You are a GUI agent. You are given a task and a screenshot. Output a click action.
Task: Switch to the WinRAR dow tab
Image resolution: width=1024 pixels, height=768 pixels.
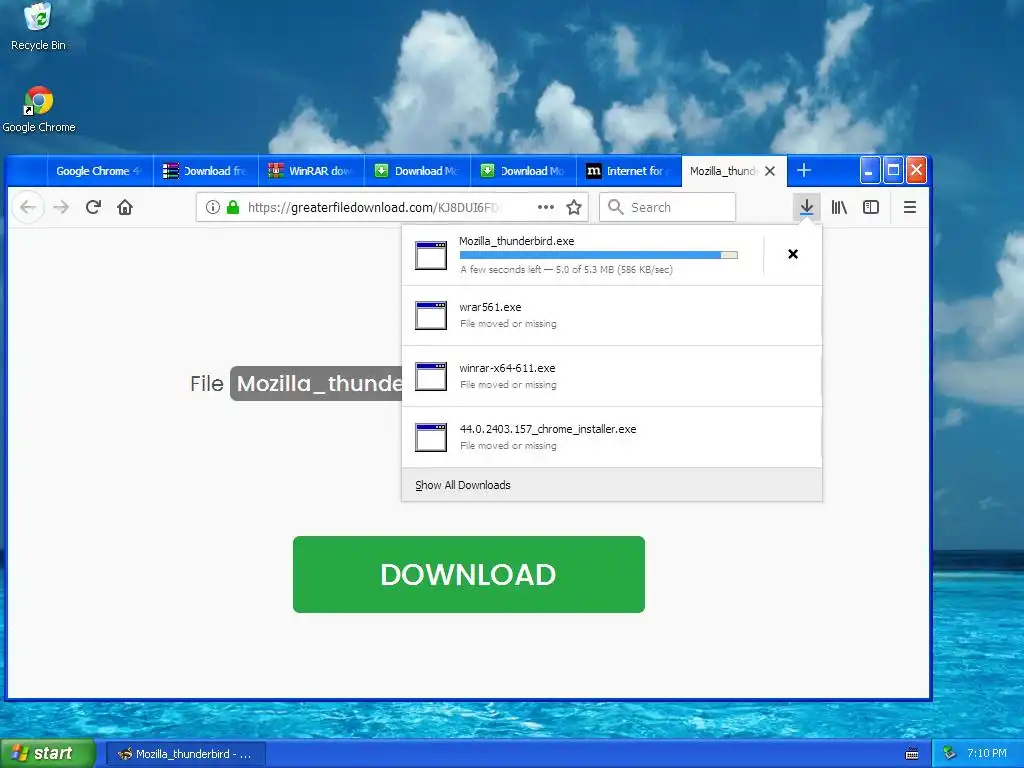[x=312, y=171]
